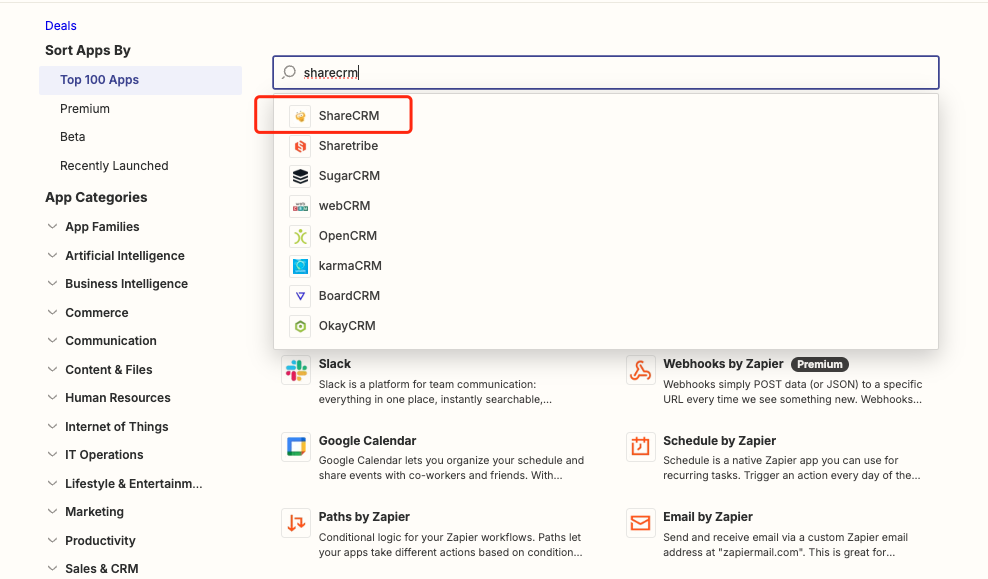This screenshot has width=988, height=579.
Task: Select Top 100 Apps sort option
Action: 141,80
